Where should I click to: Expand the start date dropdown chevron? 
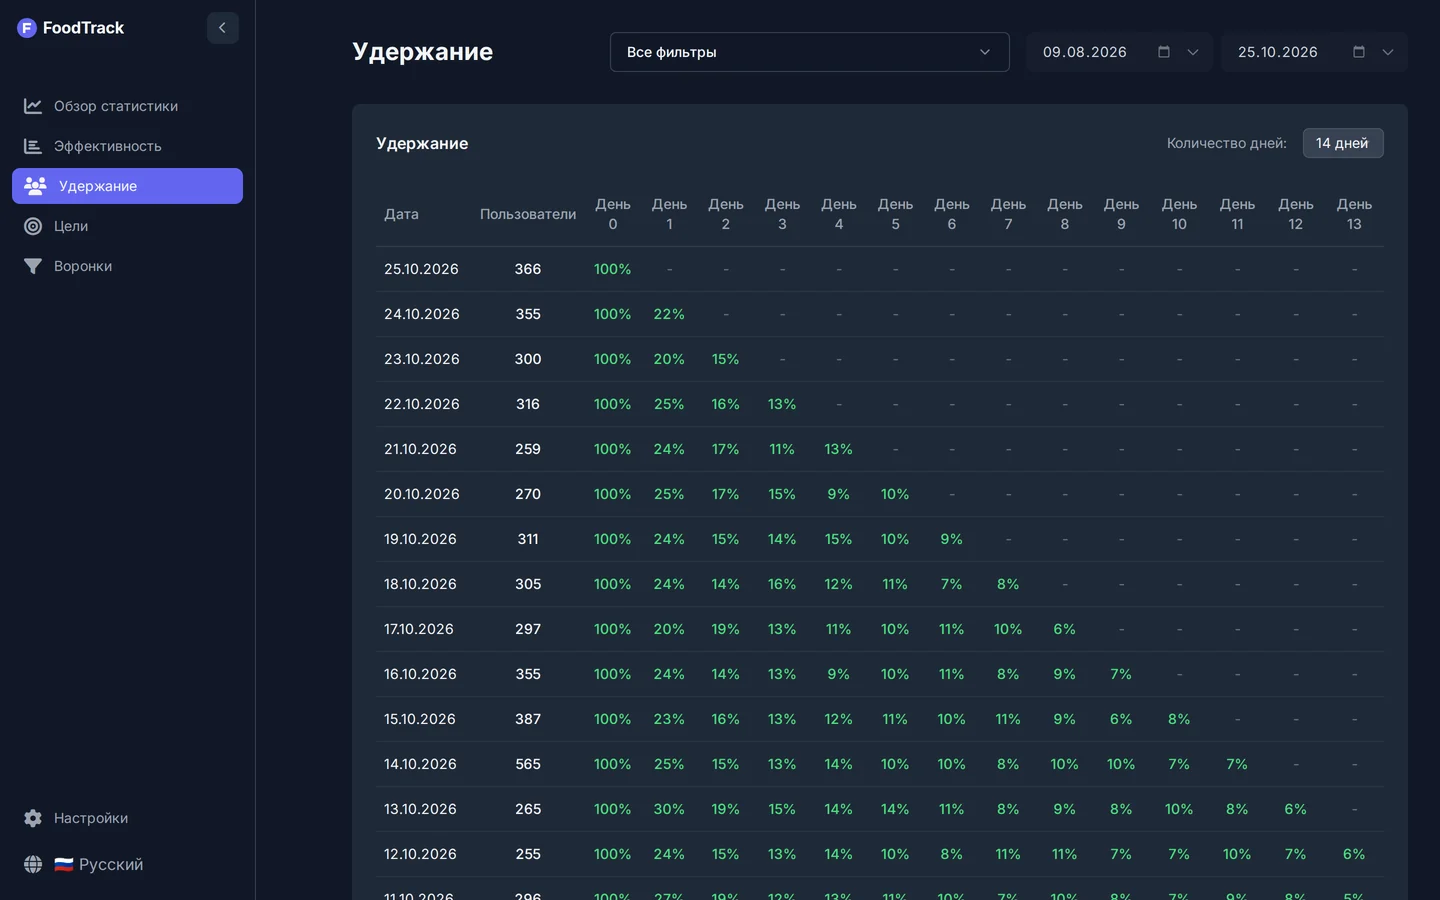(x=1193, y=52)
